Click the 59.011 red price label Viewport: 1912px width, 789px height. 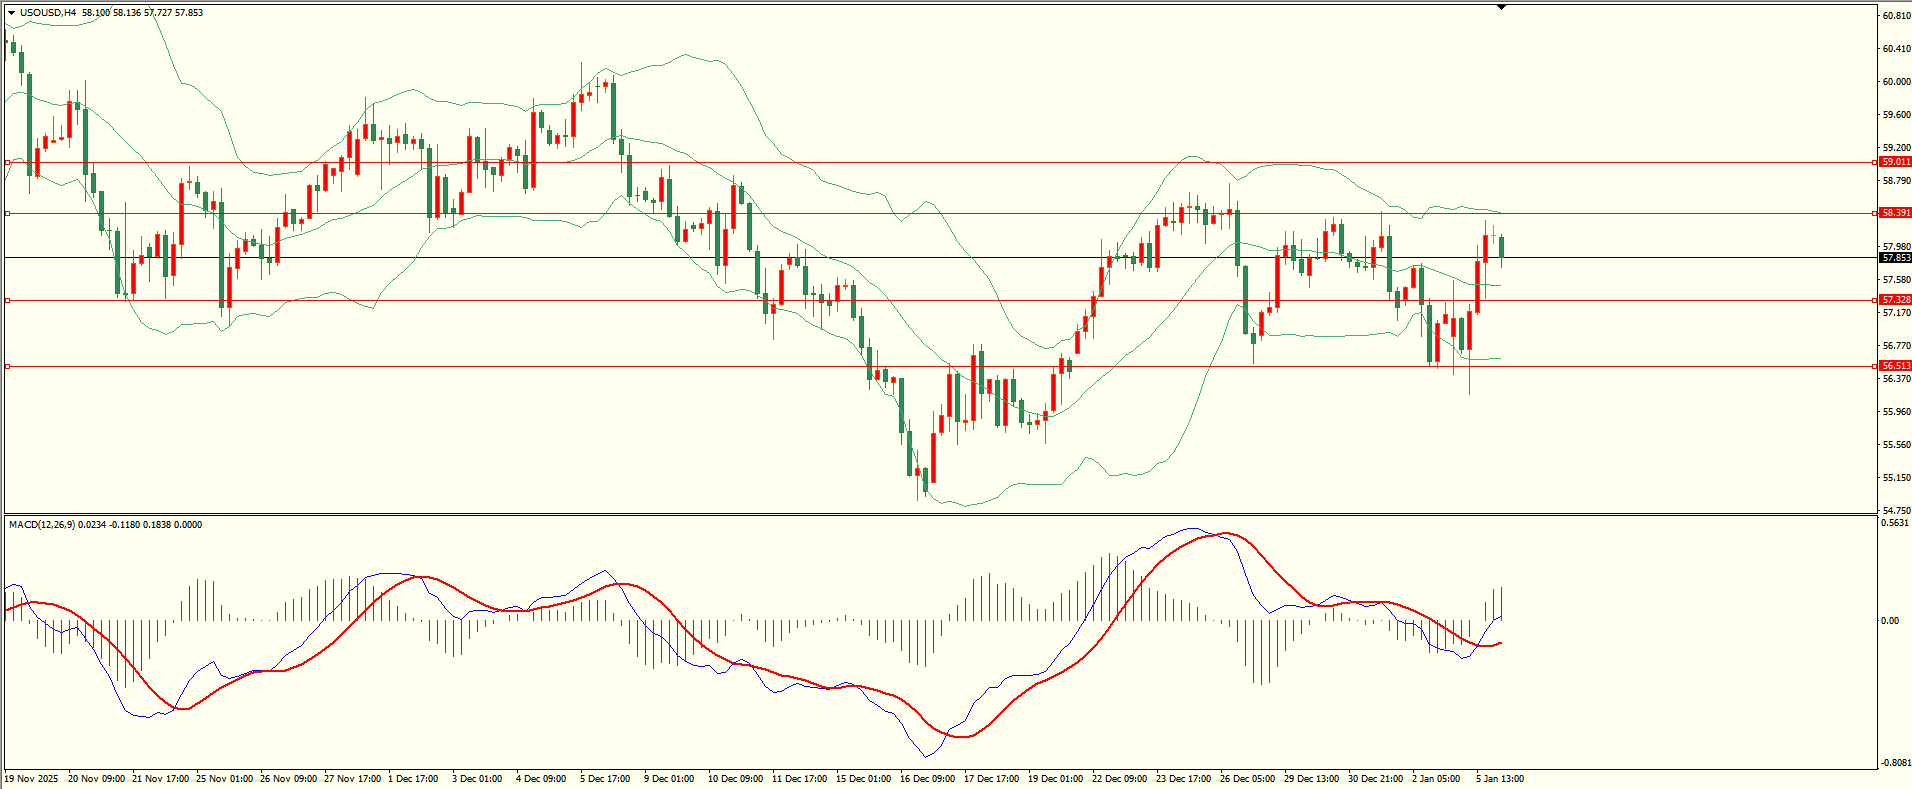(x=1895, y=162)
